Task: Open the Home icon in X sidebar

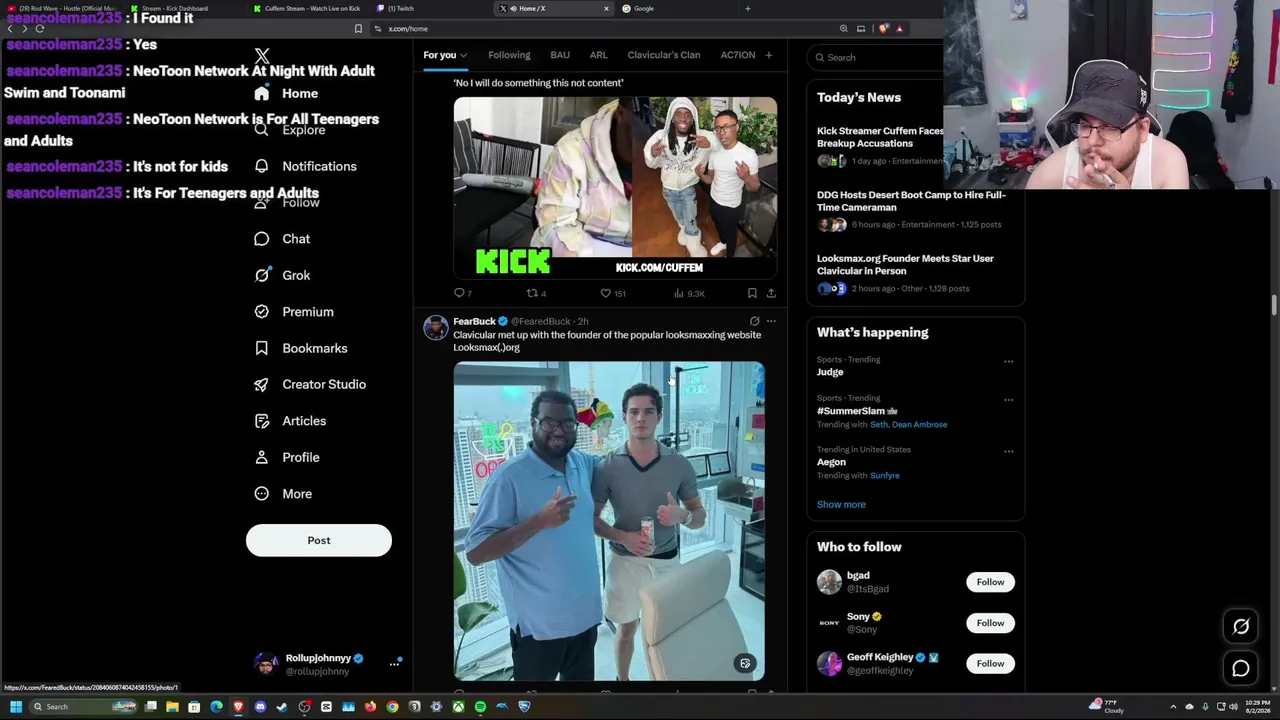Action: coord(262,93)
